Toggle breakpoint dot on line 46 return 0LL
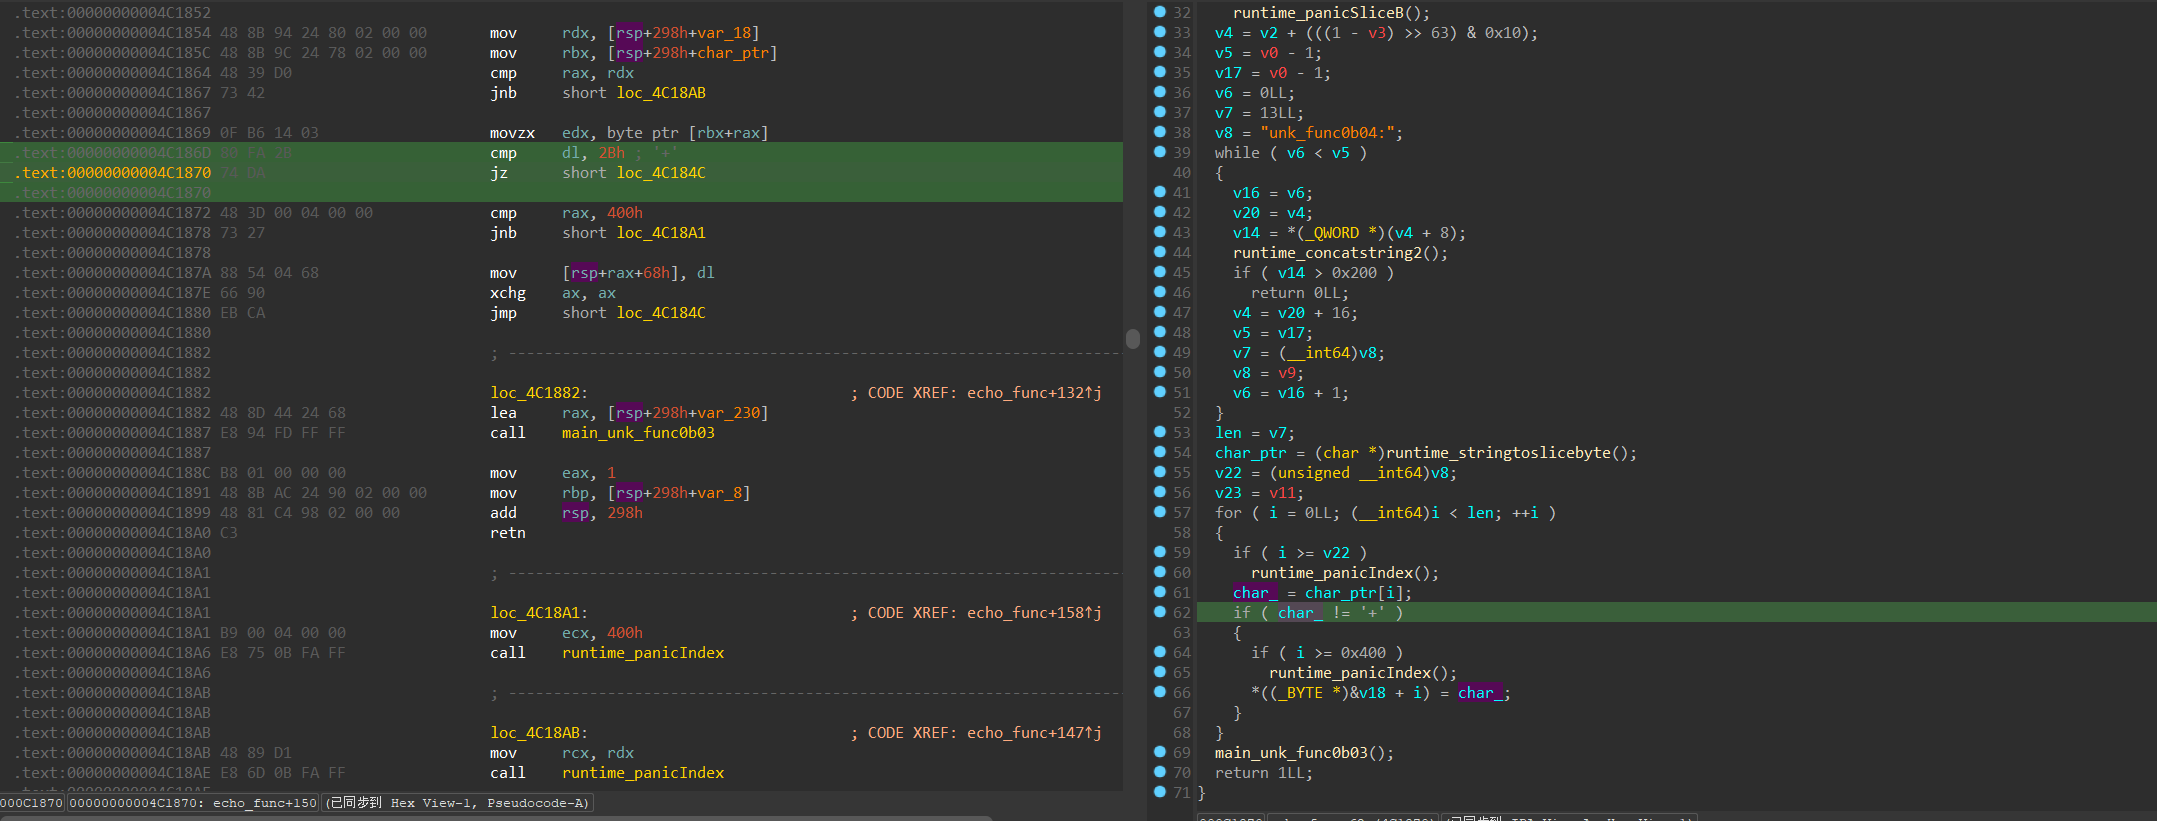Image resolution: width=2157 pixels, height=821 pixels. [1160, 292]
